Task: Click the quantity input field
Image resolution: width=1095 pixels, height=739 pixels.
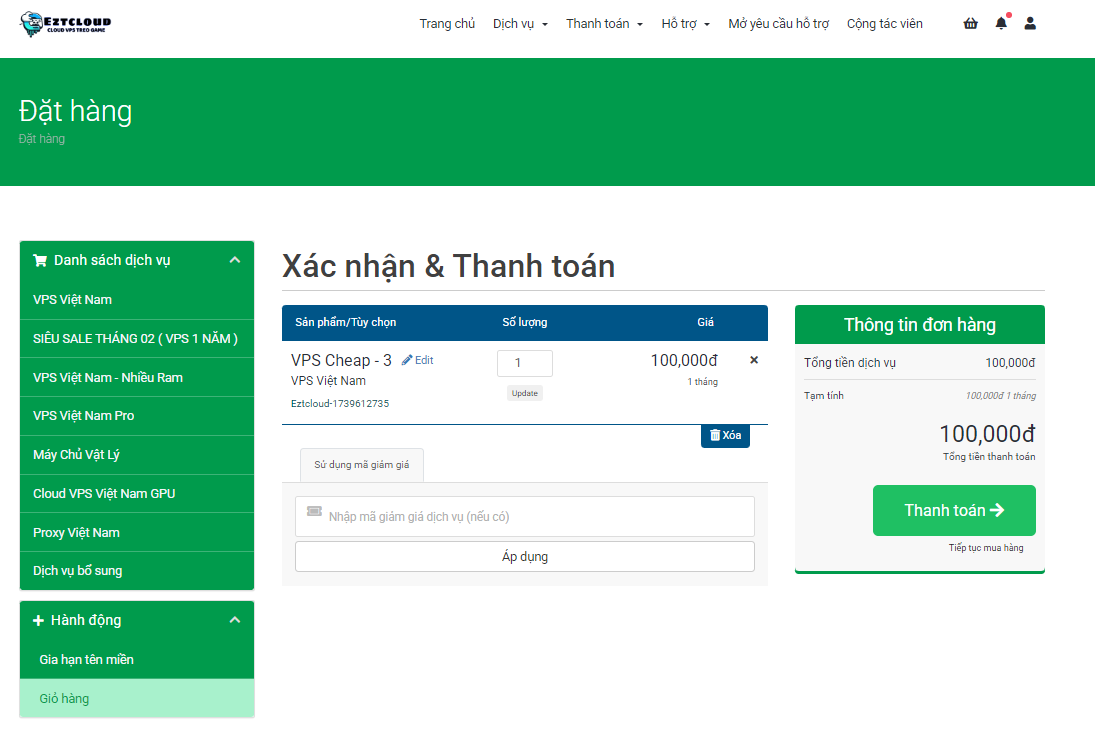Action: coord(524,364)
